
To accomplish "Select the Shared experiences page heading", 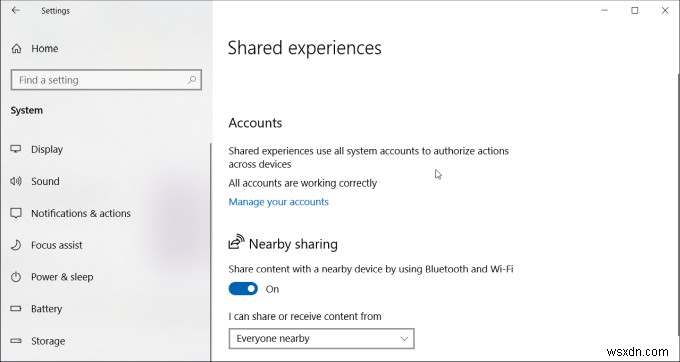I will coord(304,48).
